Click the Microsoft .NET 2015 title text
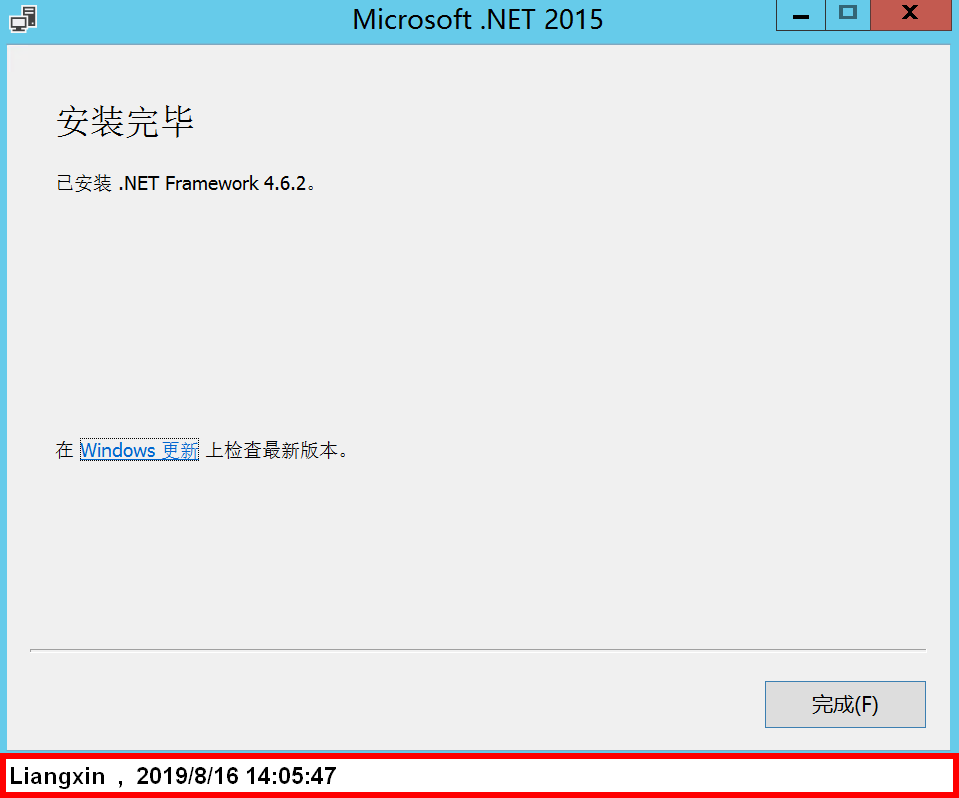 click(x=477, y=18)
